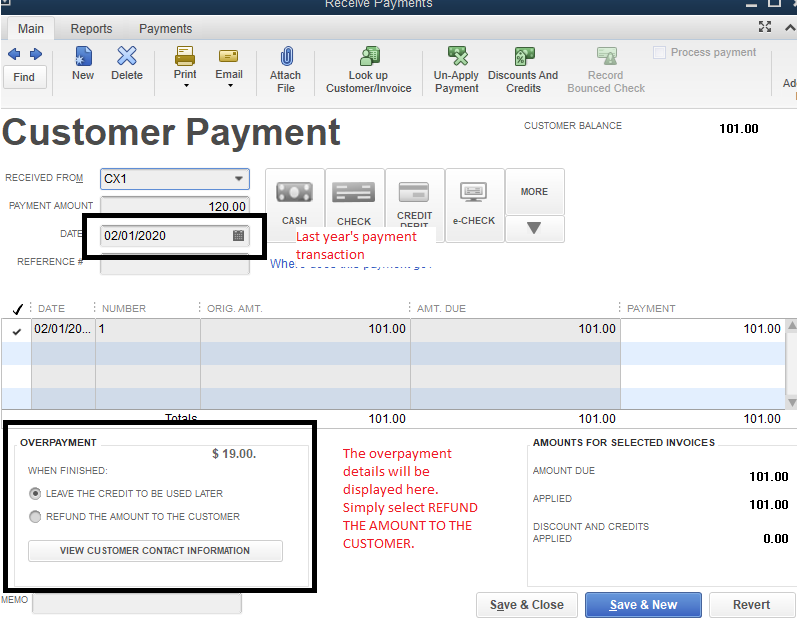Click Un-Apply Payment
The image size is (797, 622).
456,70
